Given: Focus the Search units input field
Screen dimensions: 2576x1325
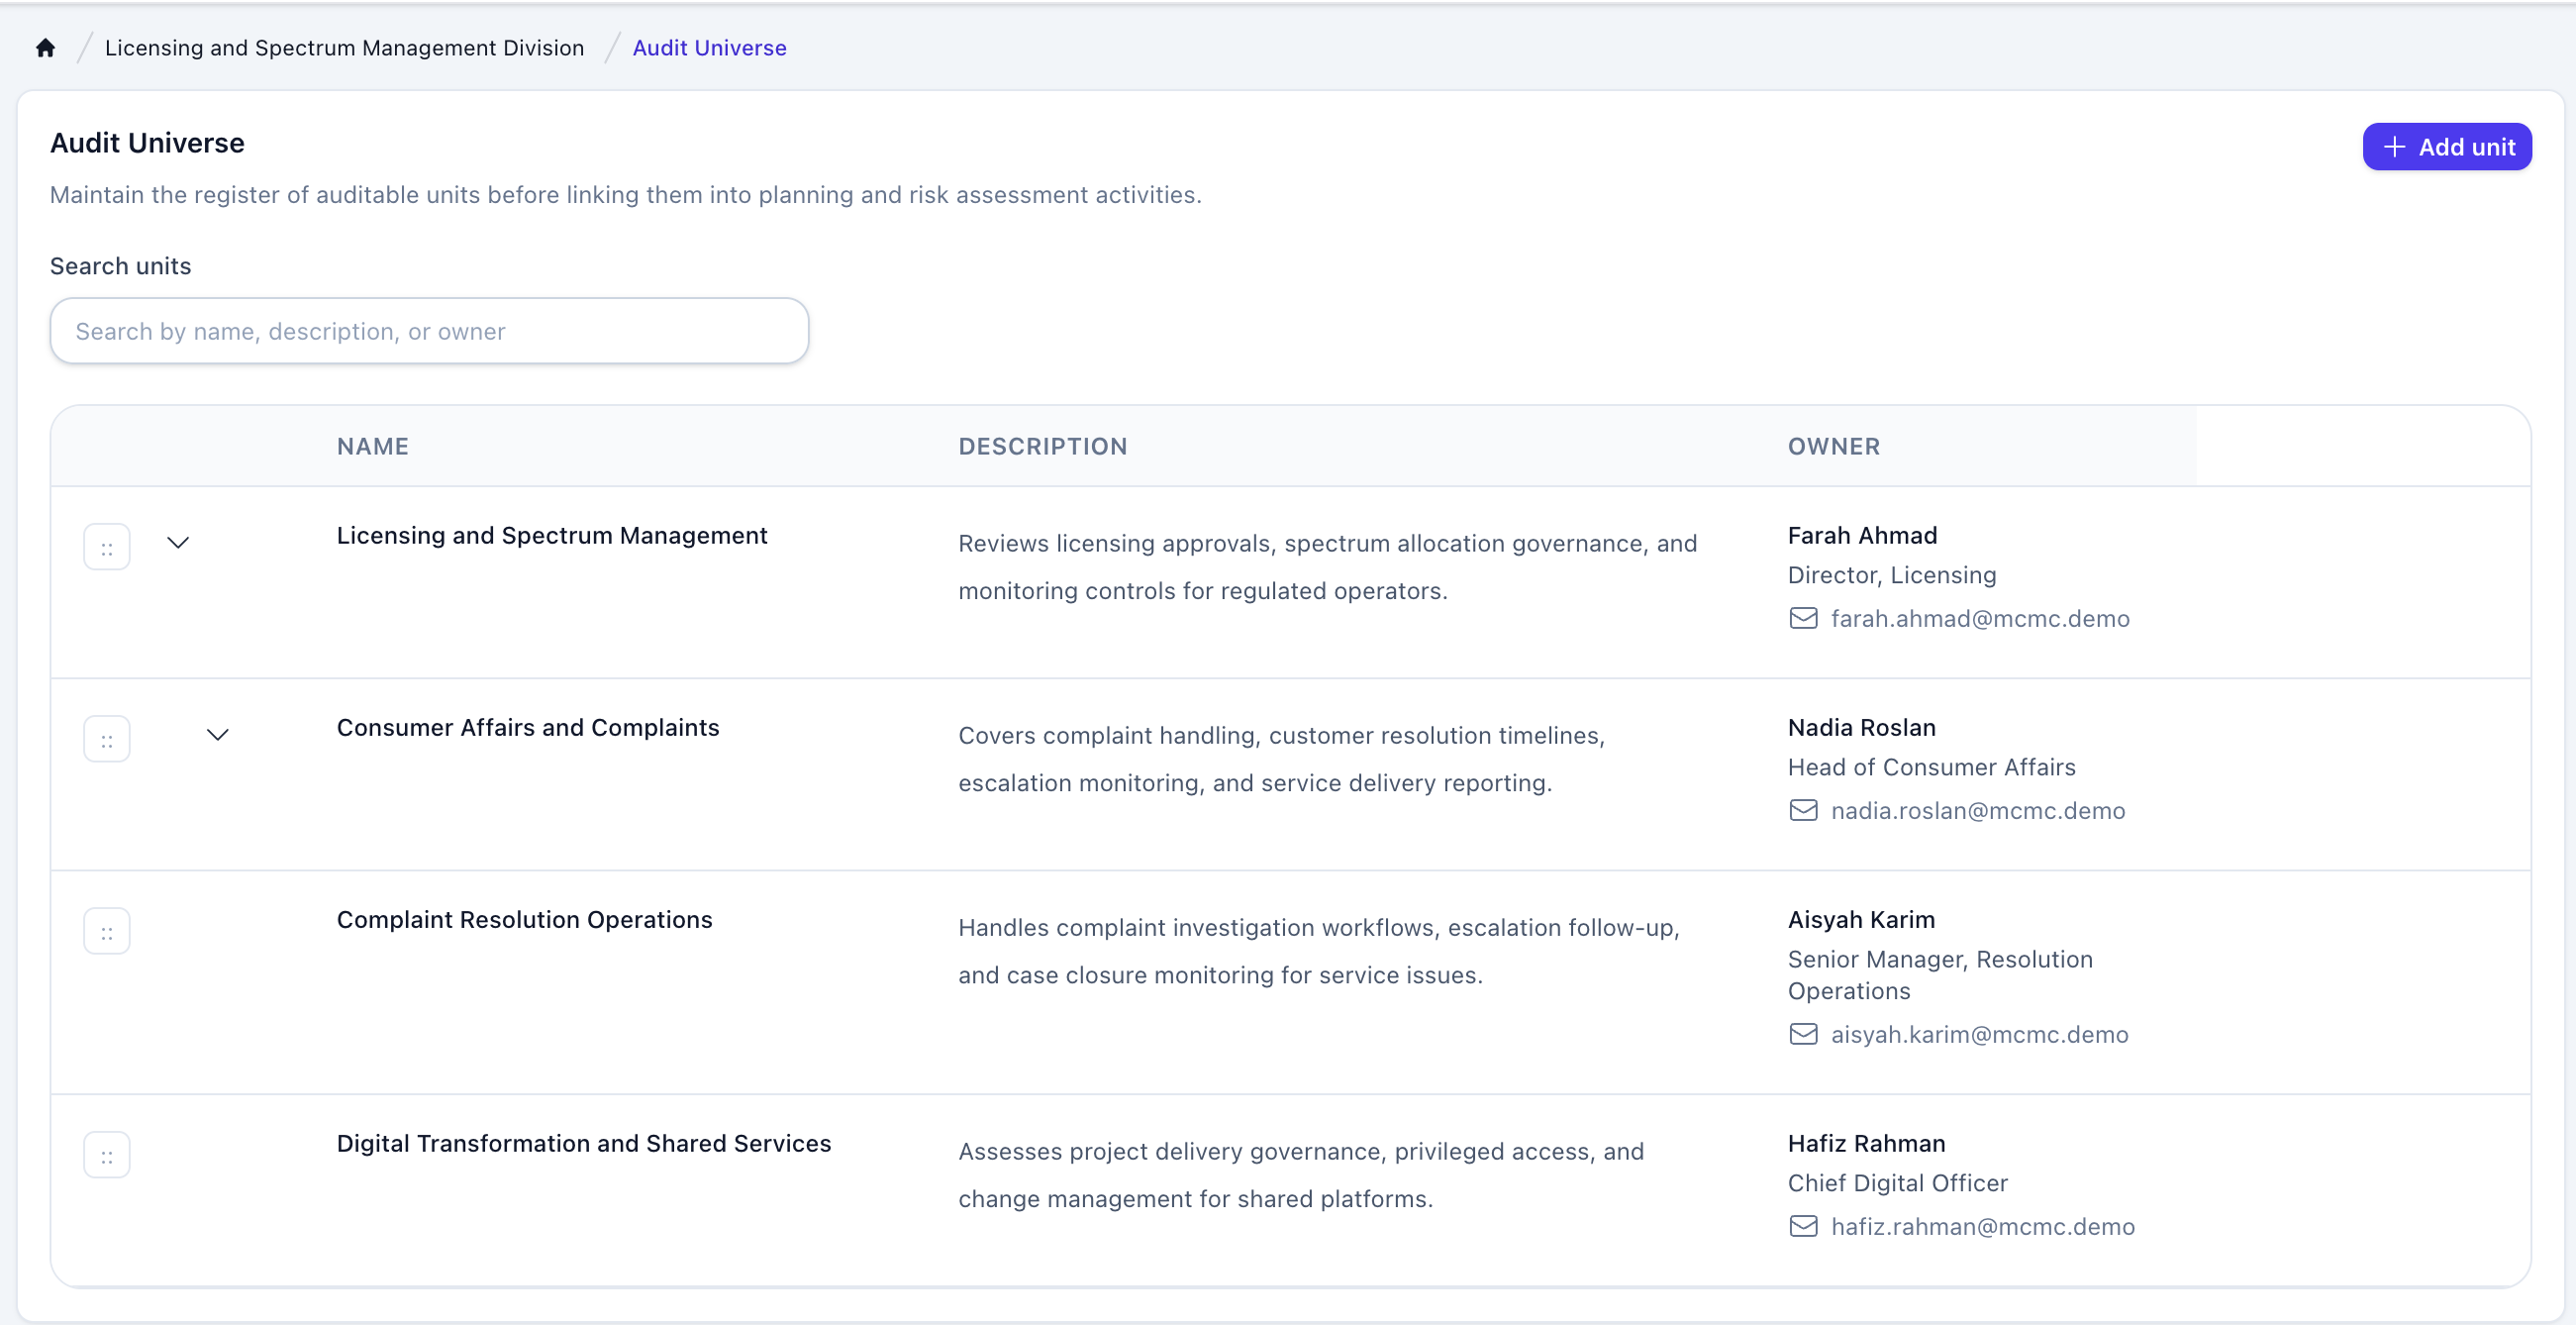Looking at the screenshot, I should coord(429,331).
